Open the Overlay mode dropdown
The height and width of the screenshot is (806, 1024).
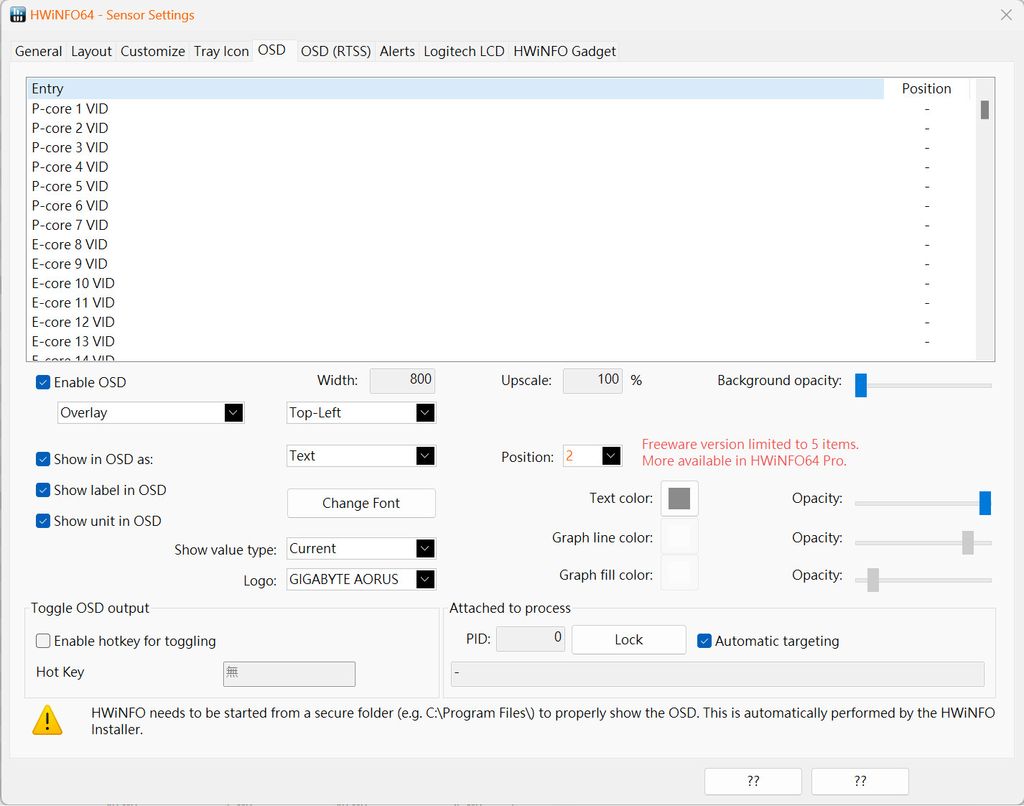pos(151,413)
